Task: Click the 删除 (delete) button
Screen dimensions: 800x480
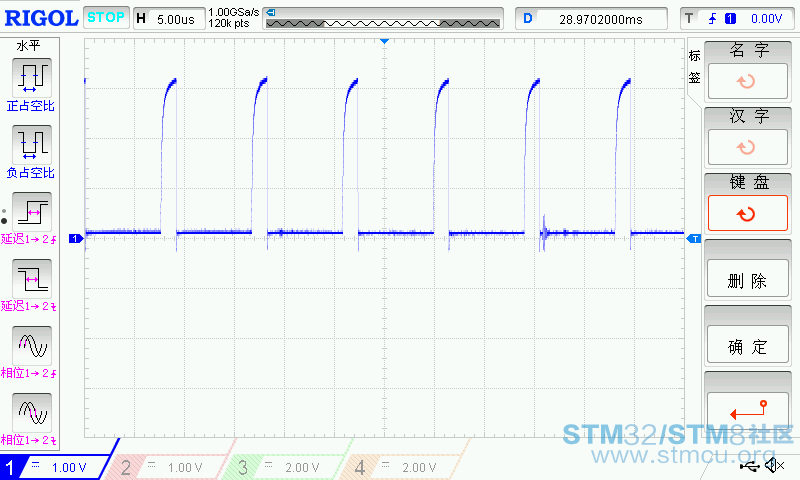Action: coord(747,280)
